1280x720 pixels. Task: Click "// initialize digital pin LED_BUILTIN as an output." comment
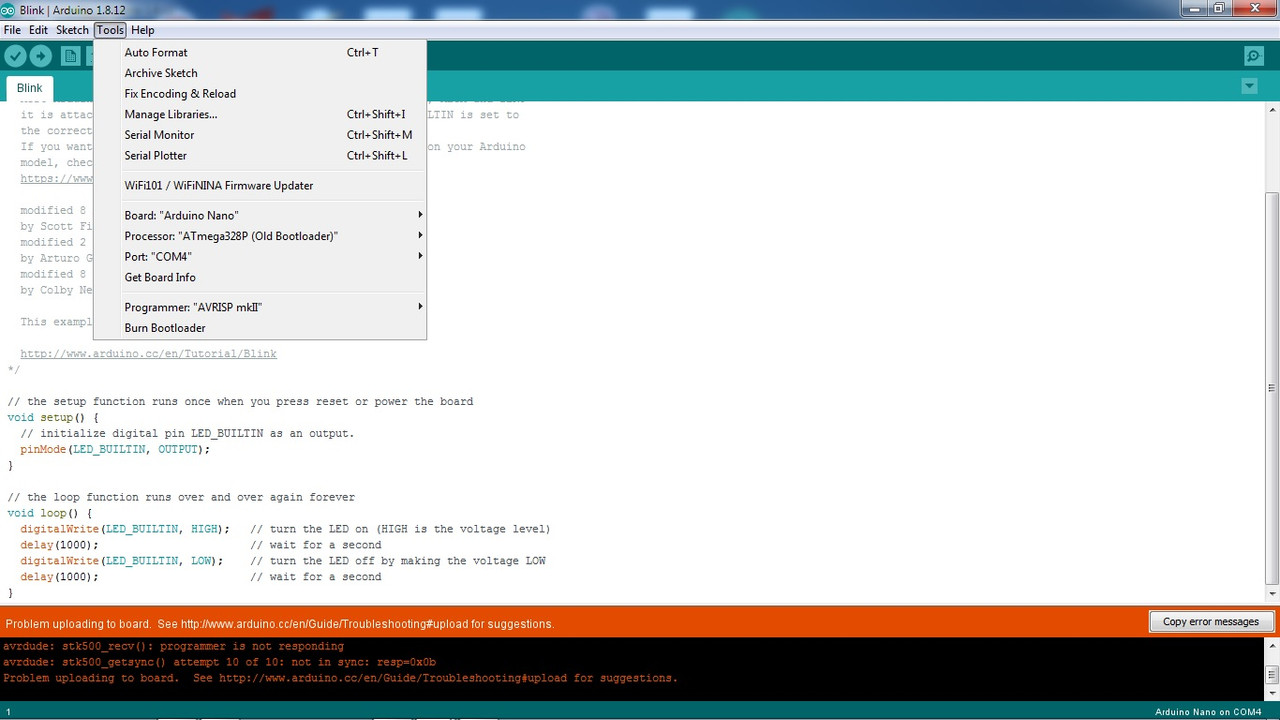coord(187,434)
